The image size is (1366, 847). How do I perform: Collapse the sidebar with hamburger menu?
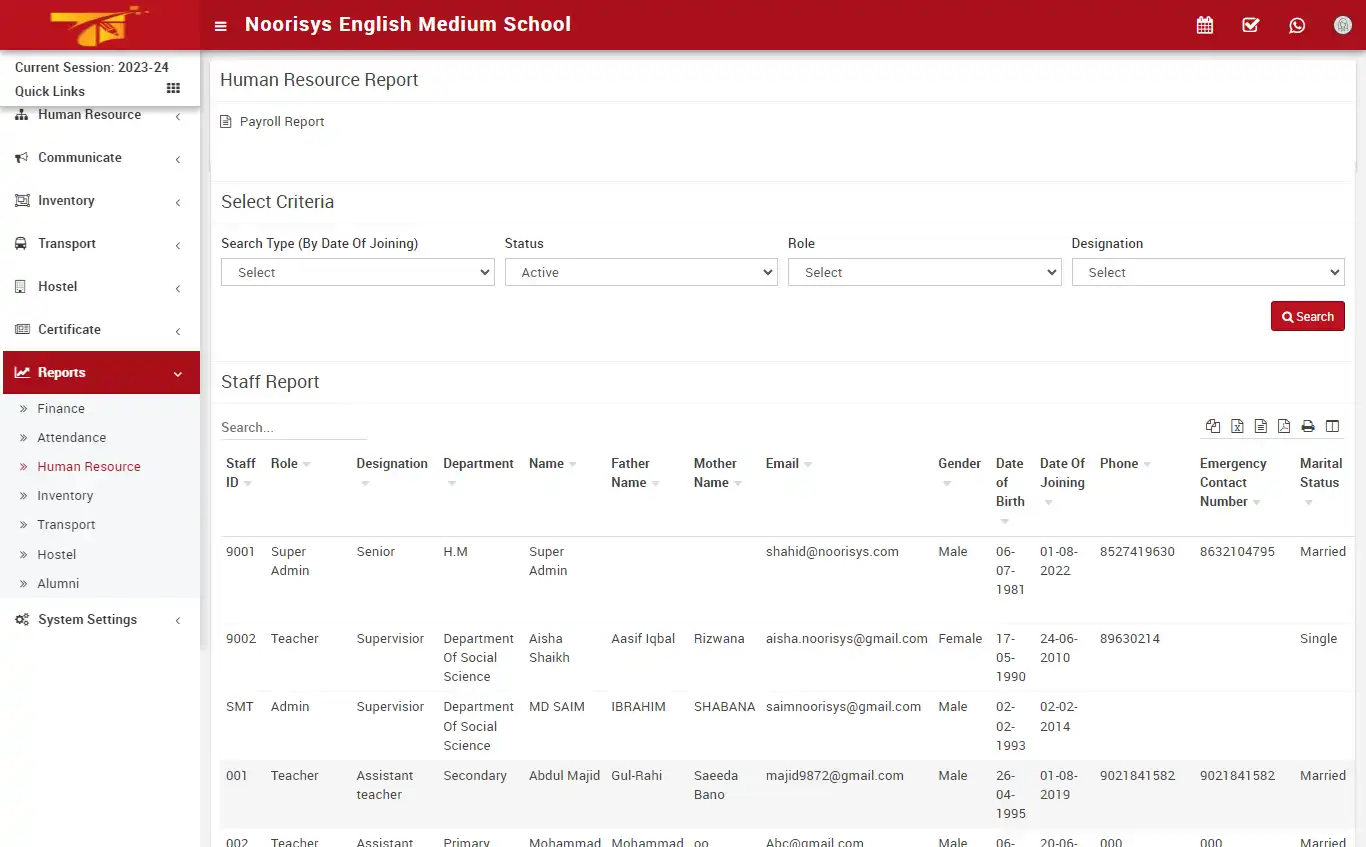(x=220, y=25)
